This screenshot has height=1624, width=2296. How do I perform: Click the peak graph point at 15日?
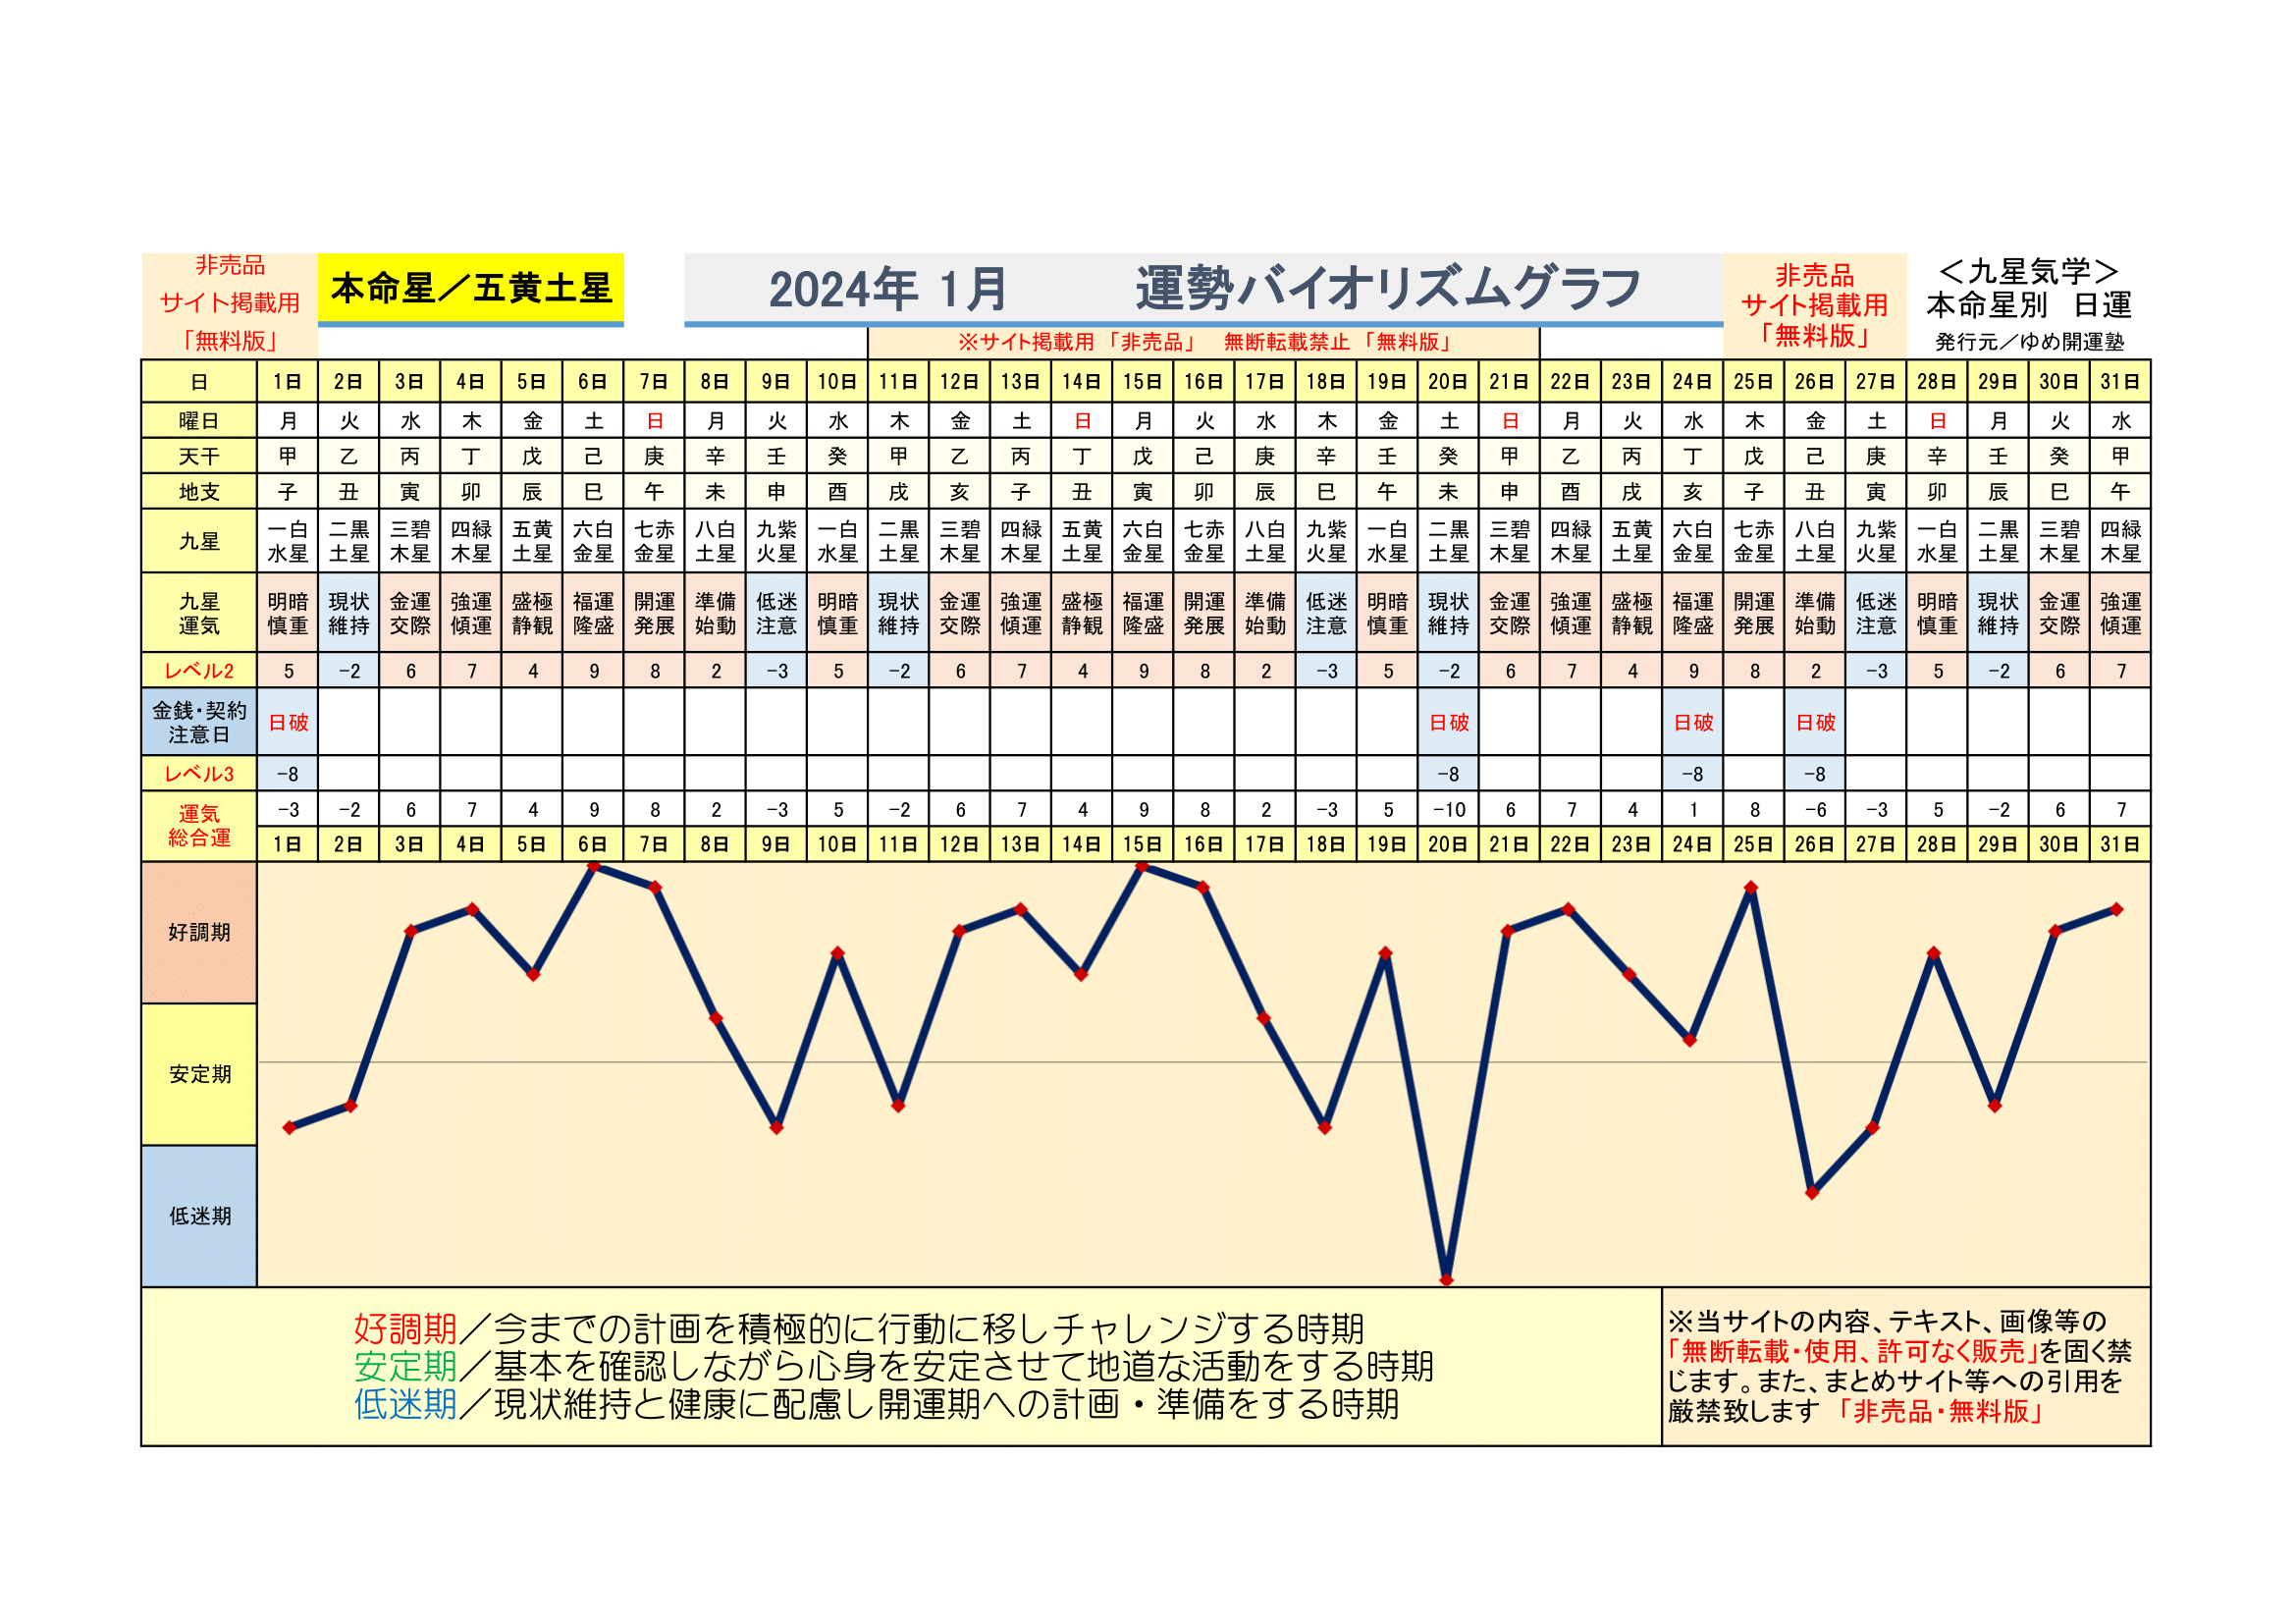tap(1142, 867)
